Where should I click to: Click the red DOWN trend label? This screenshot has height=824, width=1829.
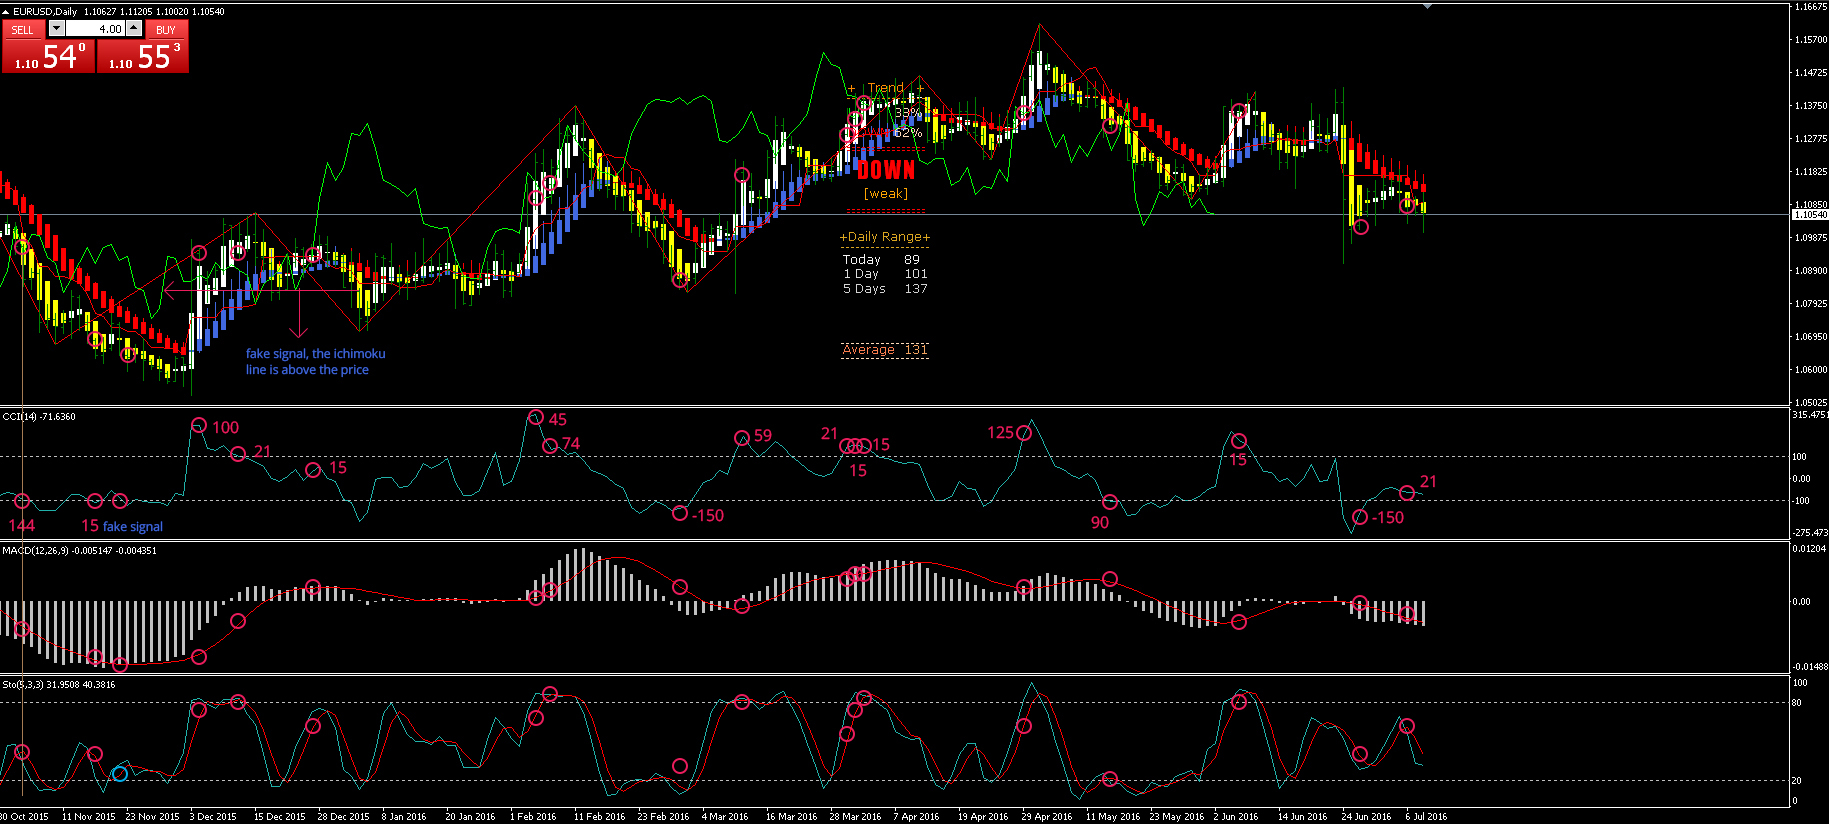pos(886,170)
